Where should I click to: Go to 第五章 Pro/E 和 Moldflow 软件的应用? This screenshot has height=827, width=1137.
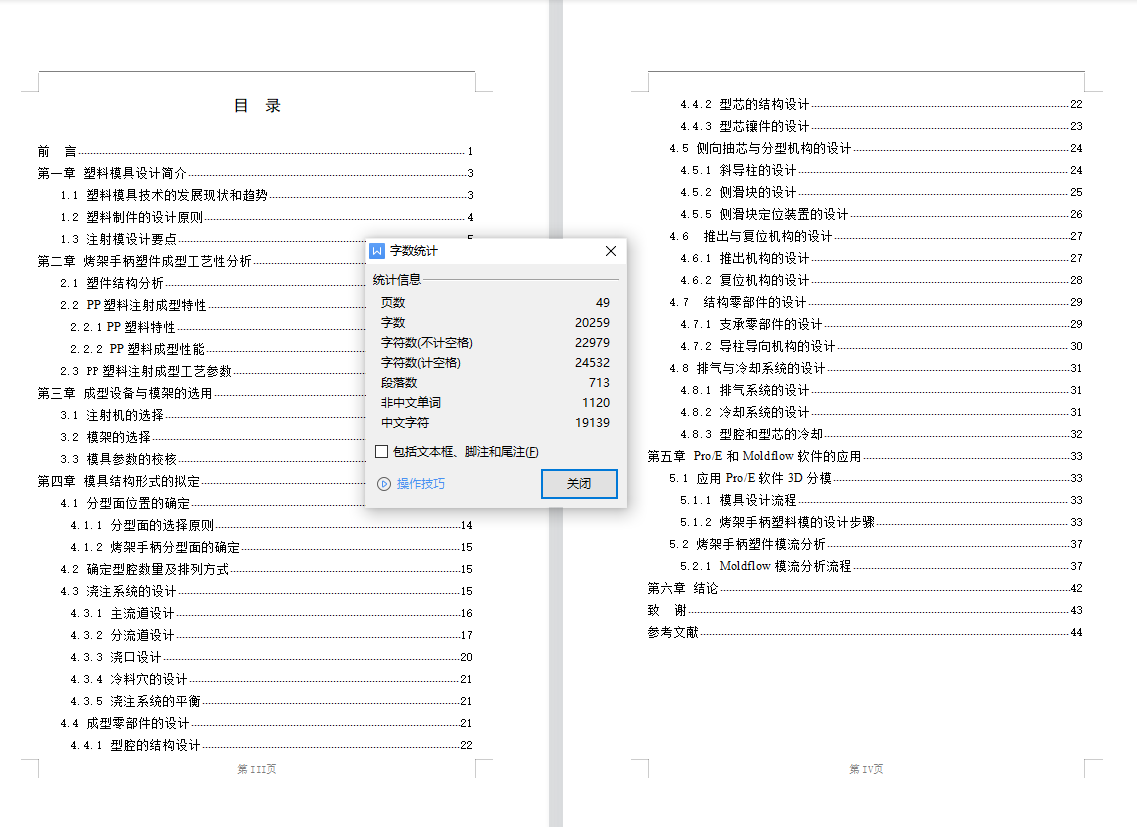754,456
